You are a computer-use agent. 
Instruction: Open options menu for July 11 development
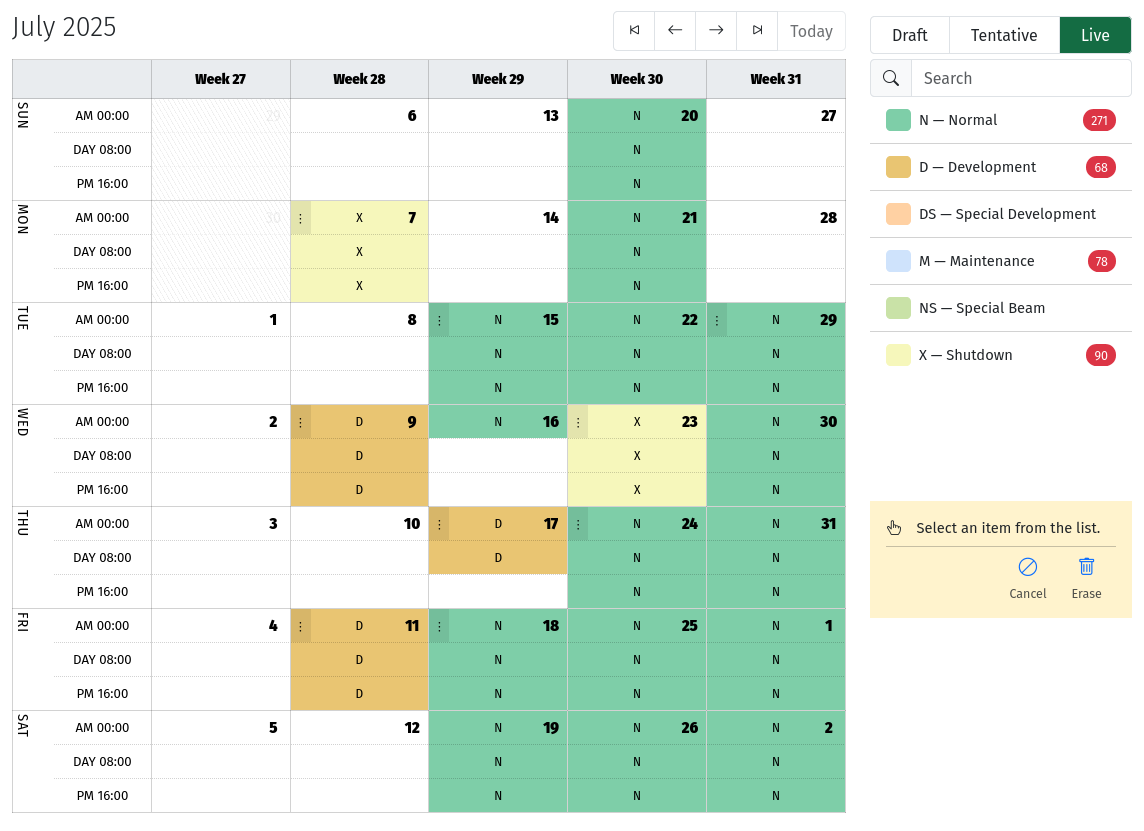click(x=301, y=626)
